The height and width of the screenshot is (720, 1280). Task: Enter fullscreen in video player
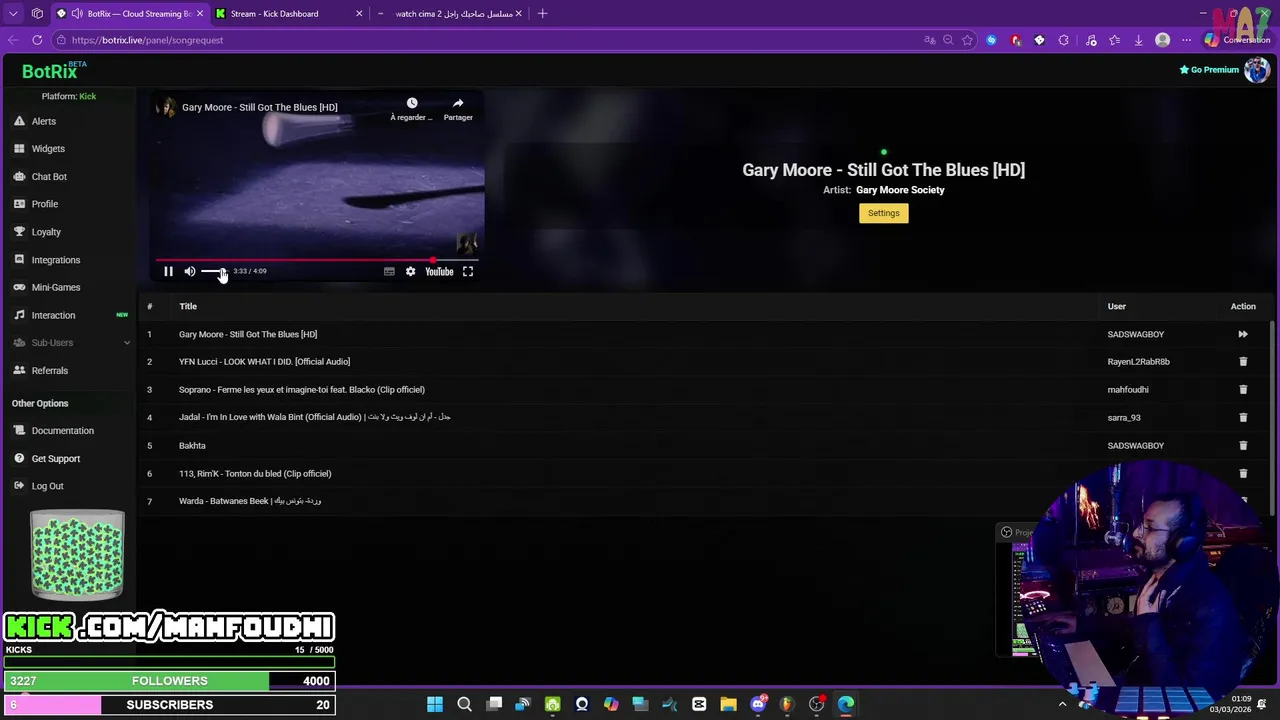click(x=467, y=272)
